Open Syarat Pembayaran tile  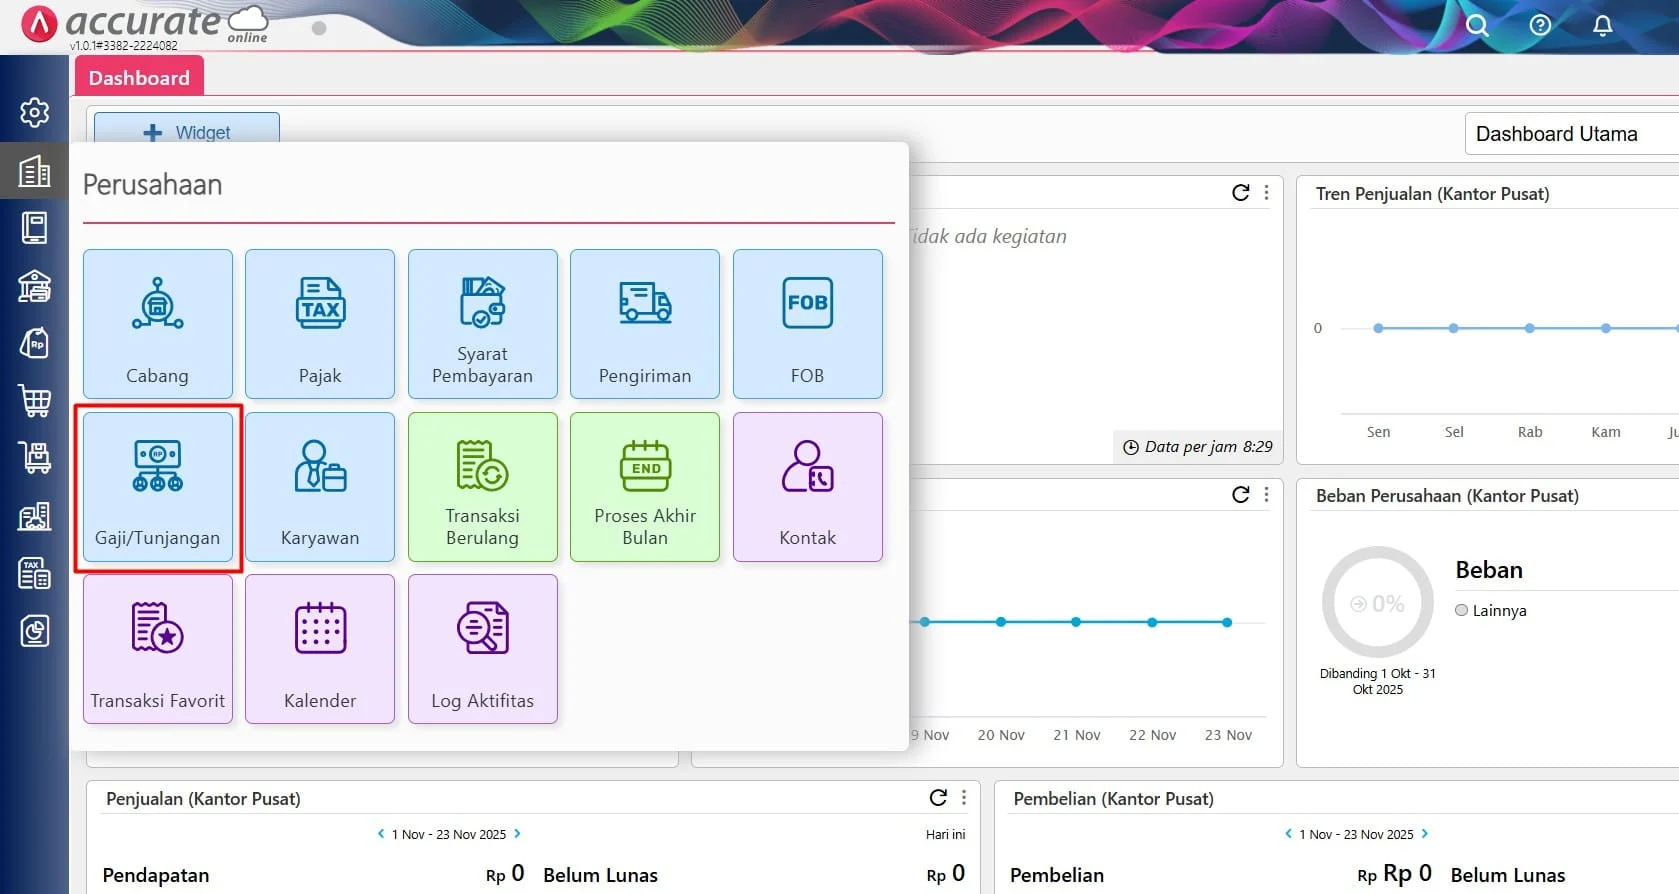(x=482, y=324)
